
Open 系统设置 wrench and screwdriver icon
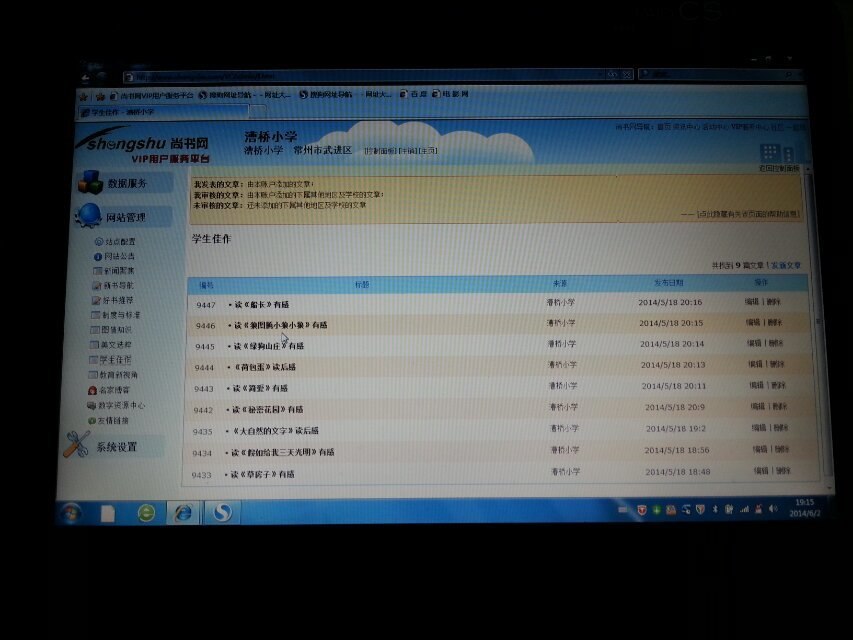coord(76,446)
